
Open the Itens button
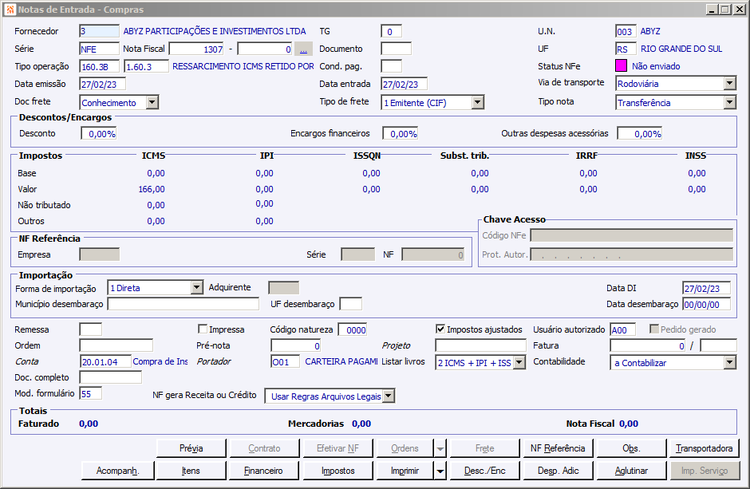(190, 469)
